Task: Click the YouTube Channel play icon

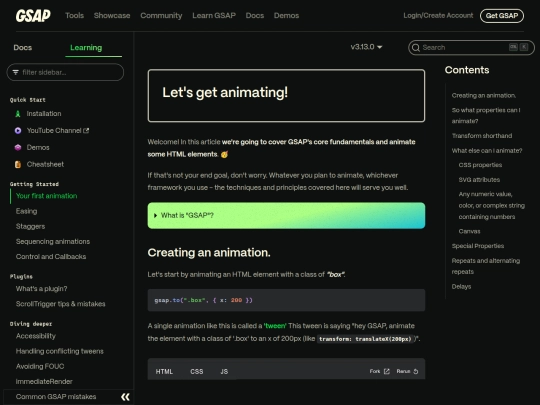Action: click(18, 131)
